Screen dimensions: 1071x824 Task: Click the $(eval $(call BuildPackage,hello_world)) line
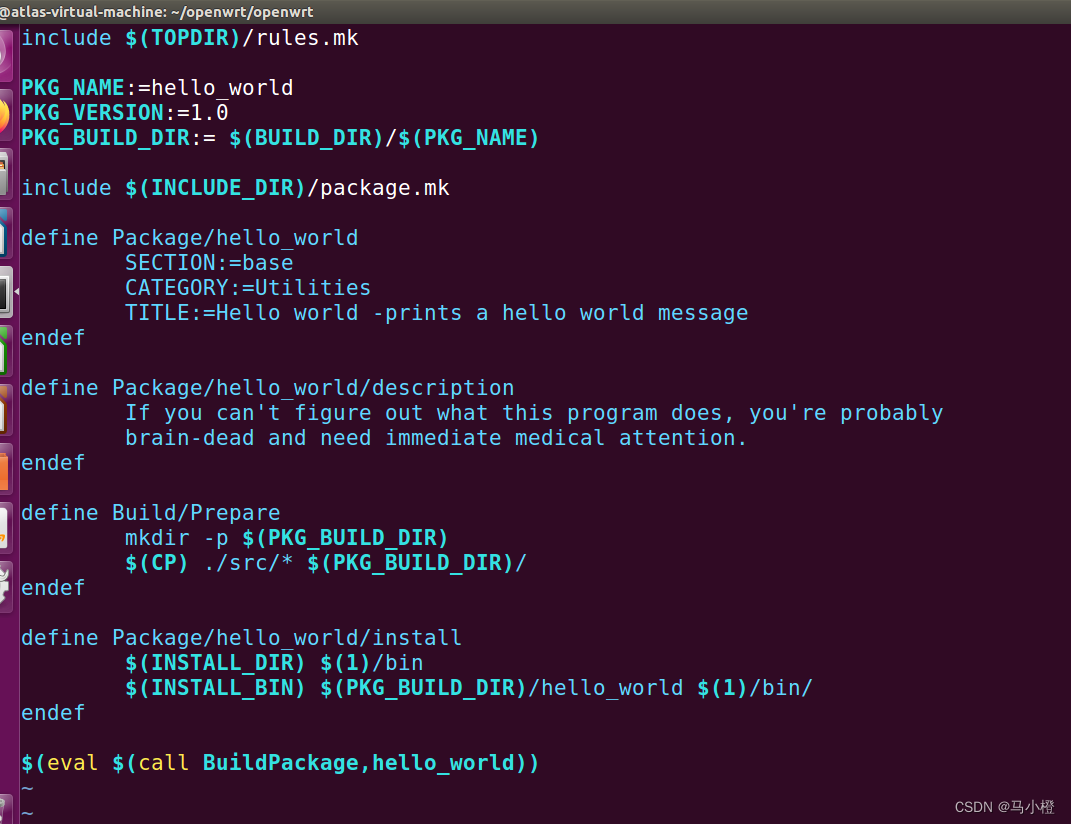[280, 763]
